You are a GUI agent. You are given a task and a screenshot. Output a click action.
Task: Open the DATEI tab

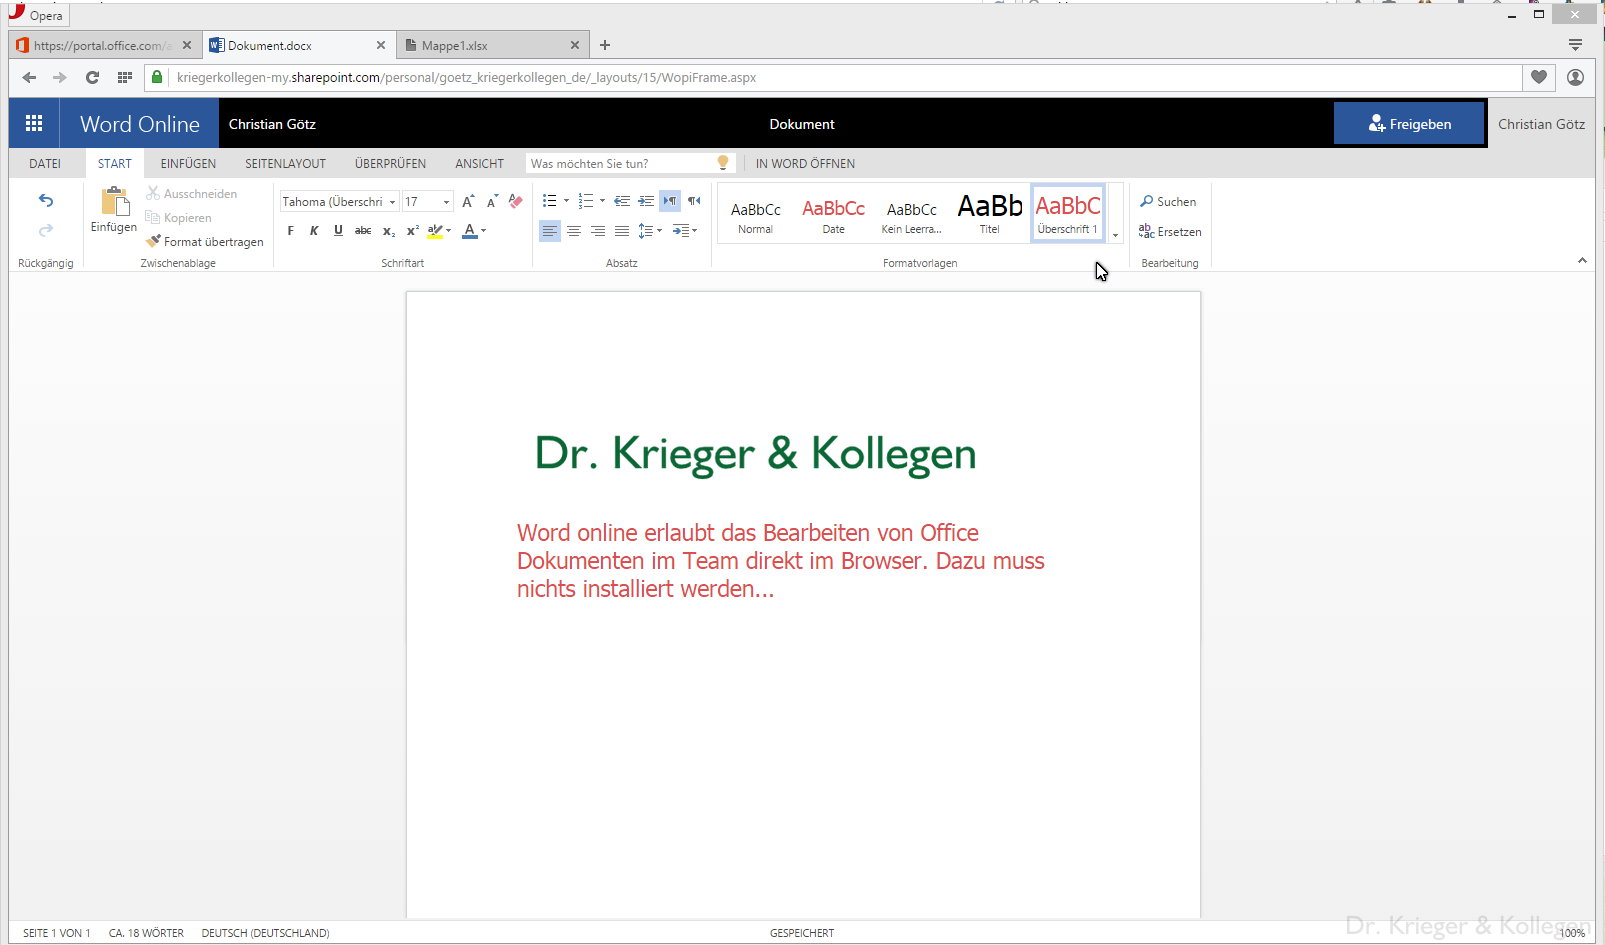pos(45,163)
